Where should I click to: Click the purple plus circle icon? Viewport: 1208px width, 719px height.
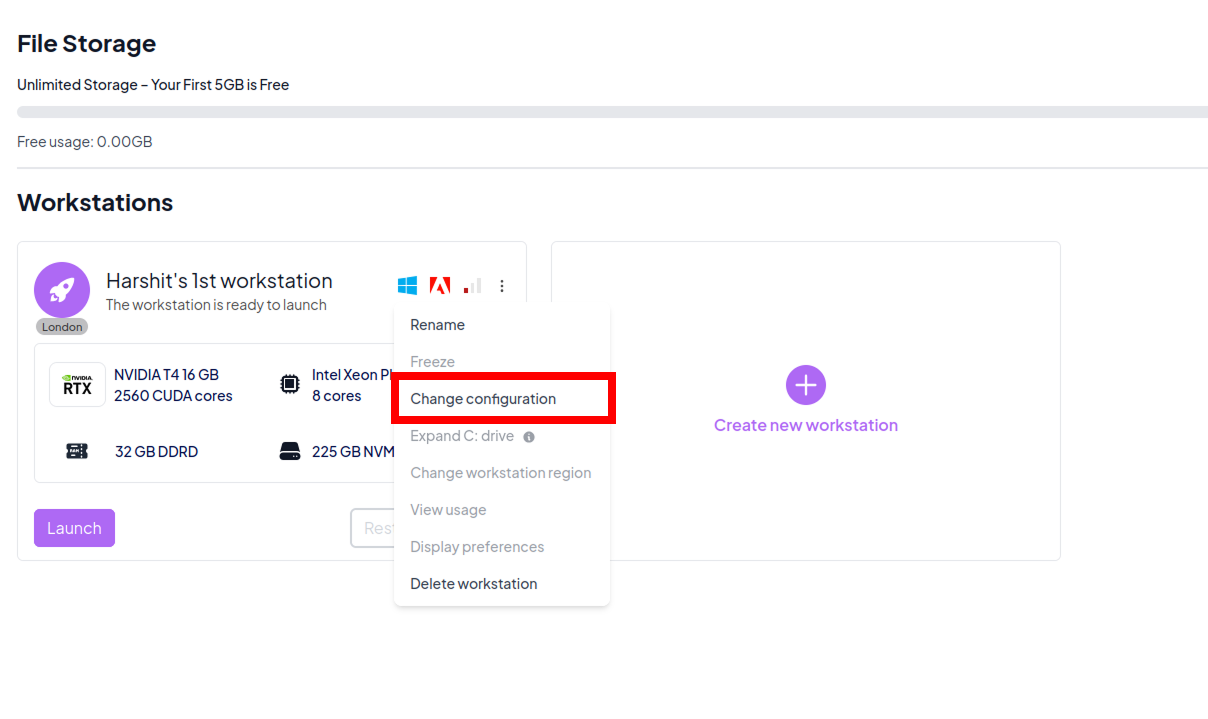(x=805, y=384)
